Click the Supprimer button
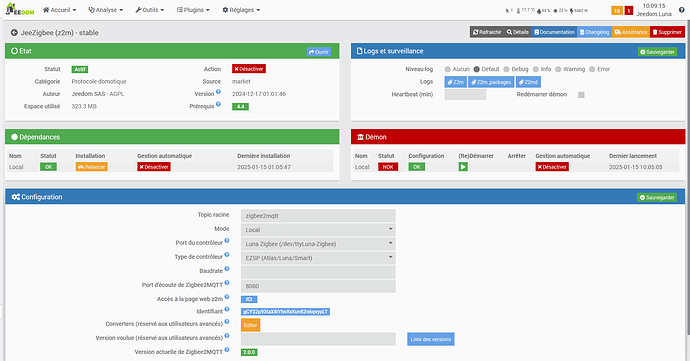Screen dimensions: 690x361 [667, 32]
